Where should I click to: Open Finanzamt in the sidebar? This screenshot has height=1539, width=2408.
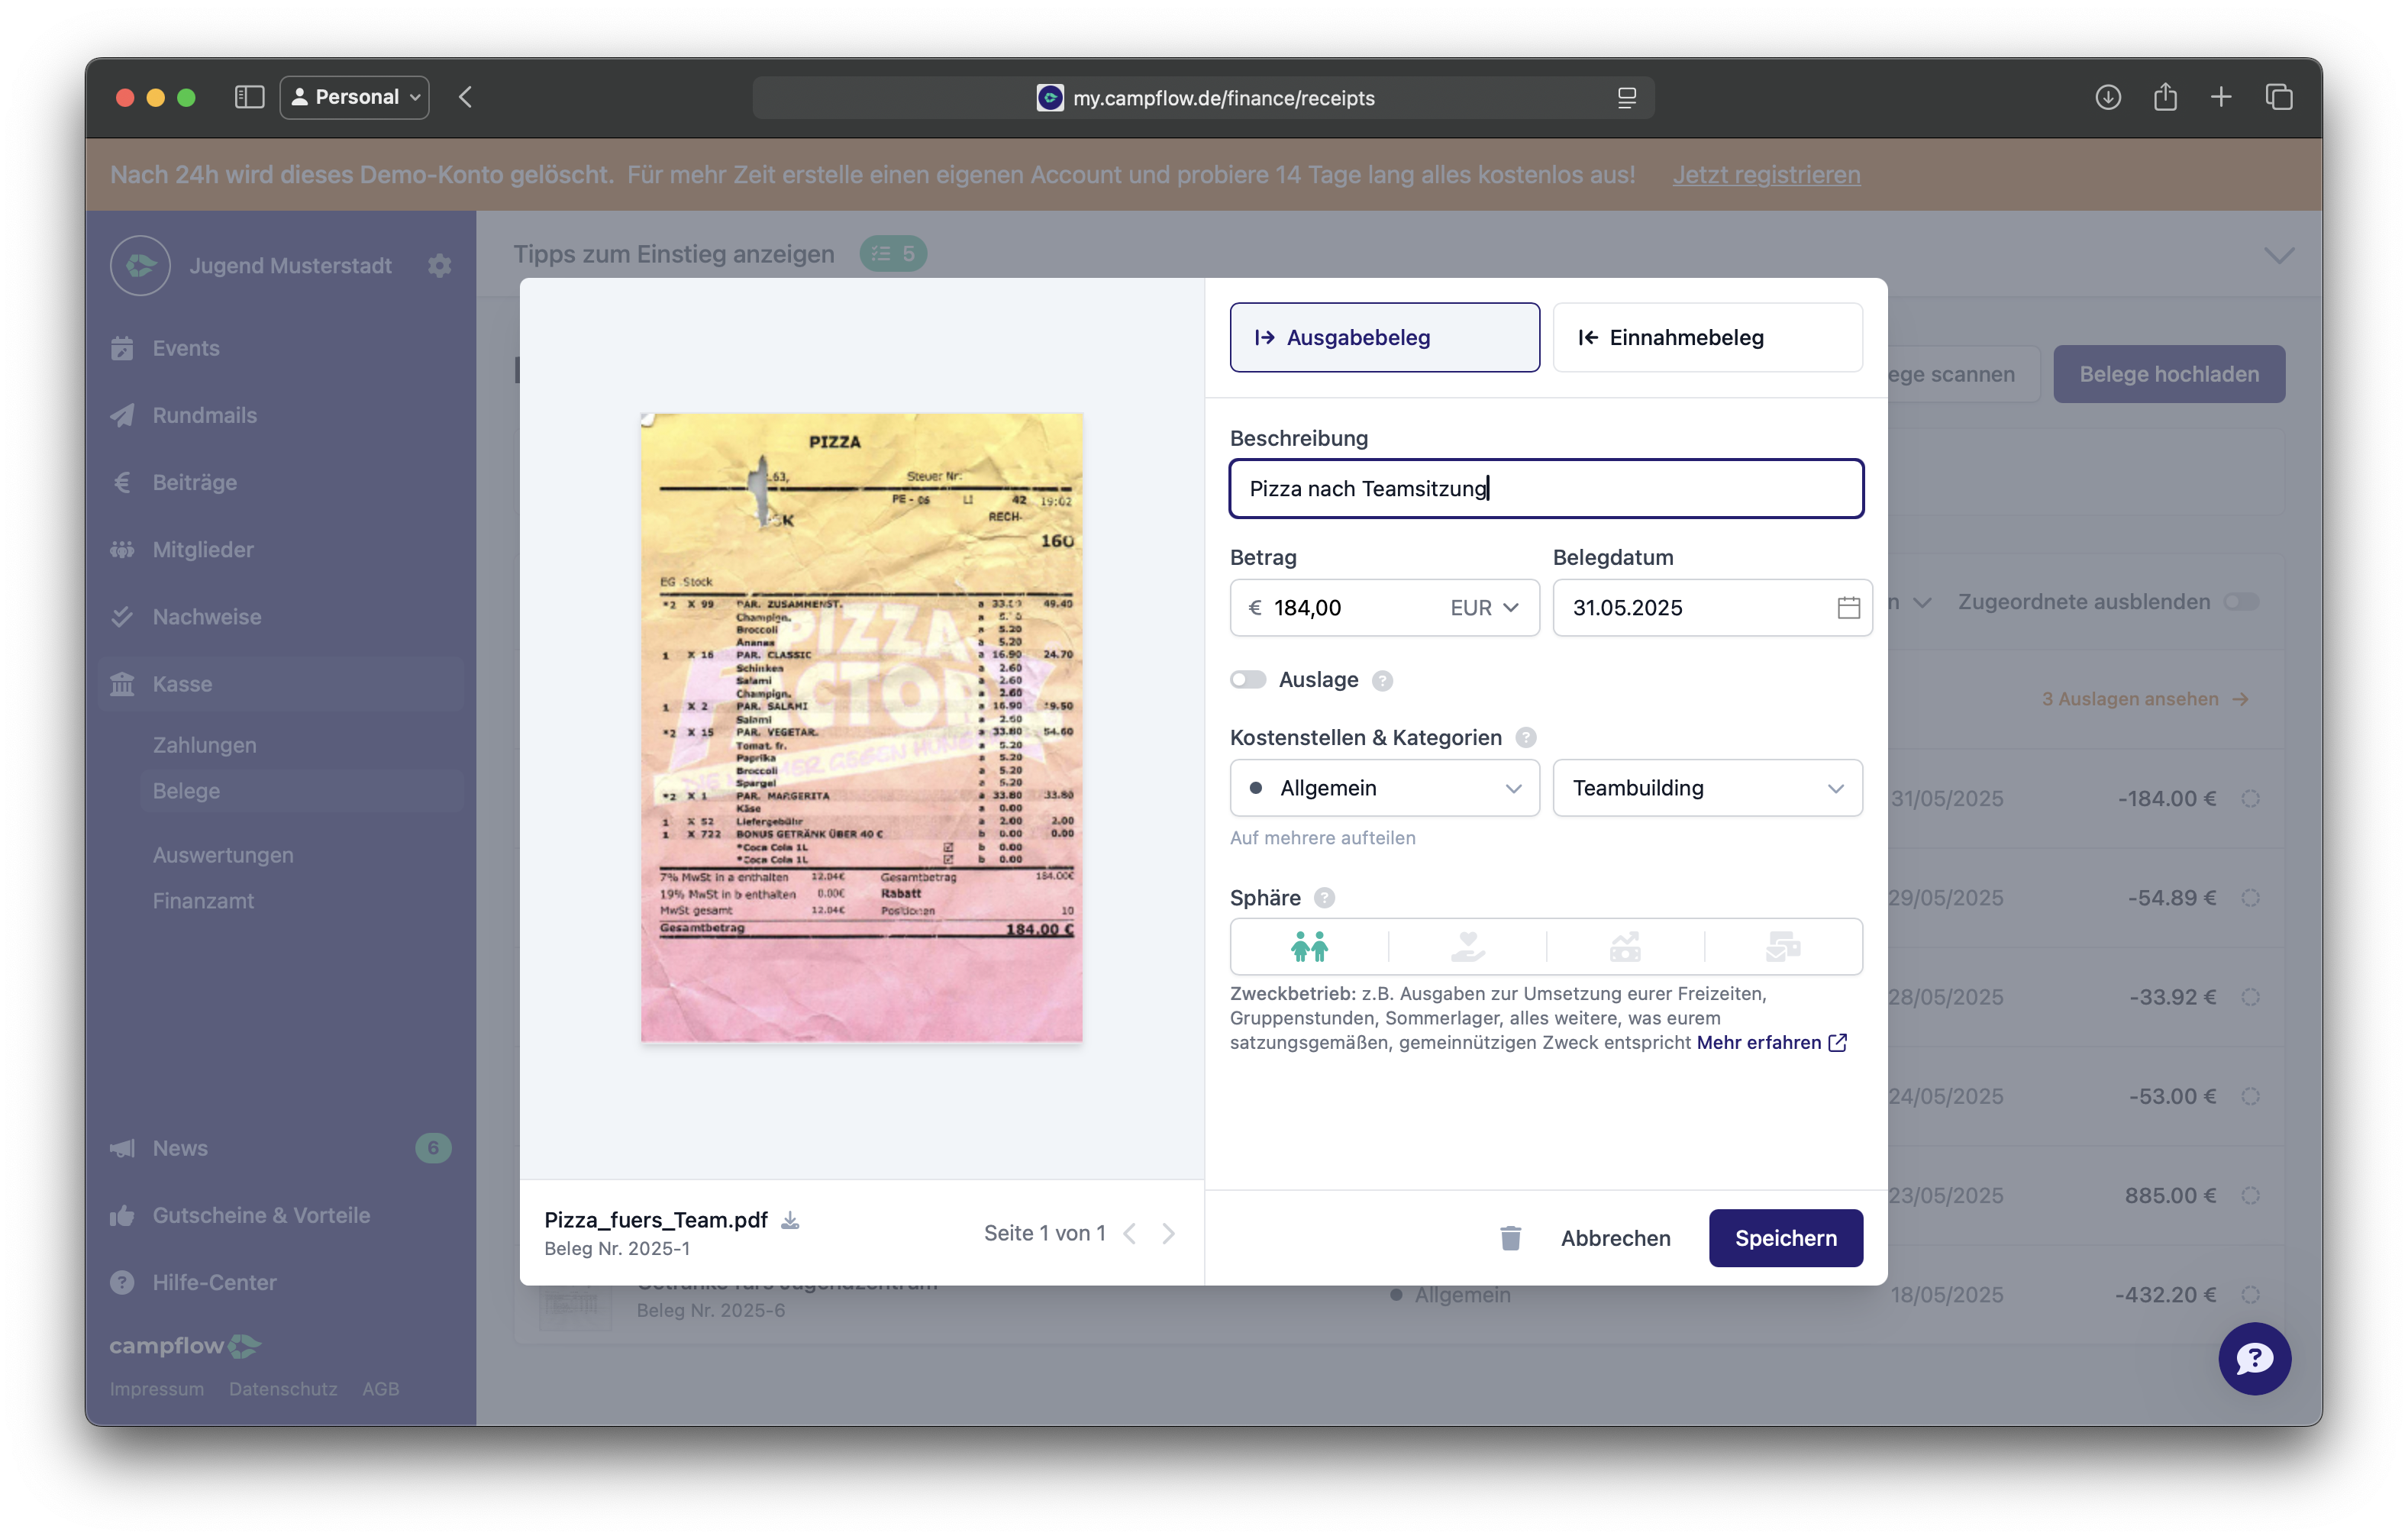click(x=203, y=901)
